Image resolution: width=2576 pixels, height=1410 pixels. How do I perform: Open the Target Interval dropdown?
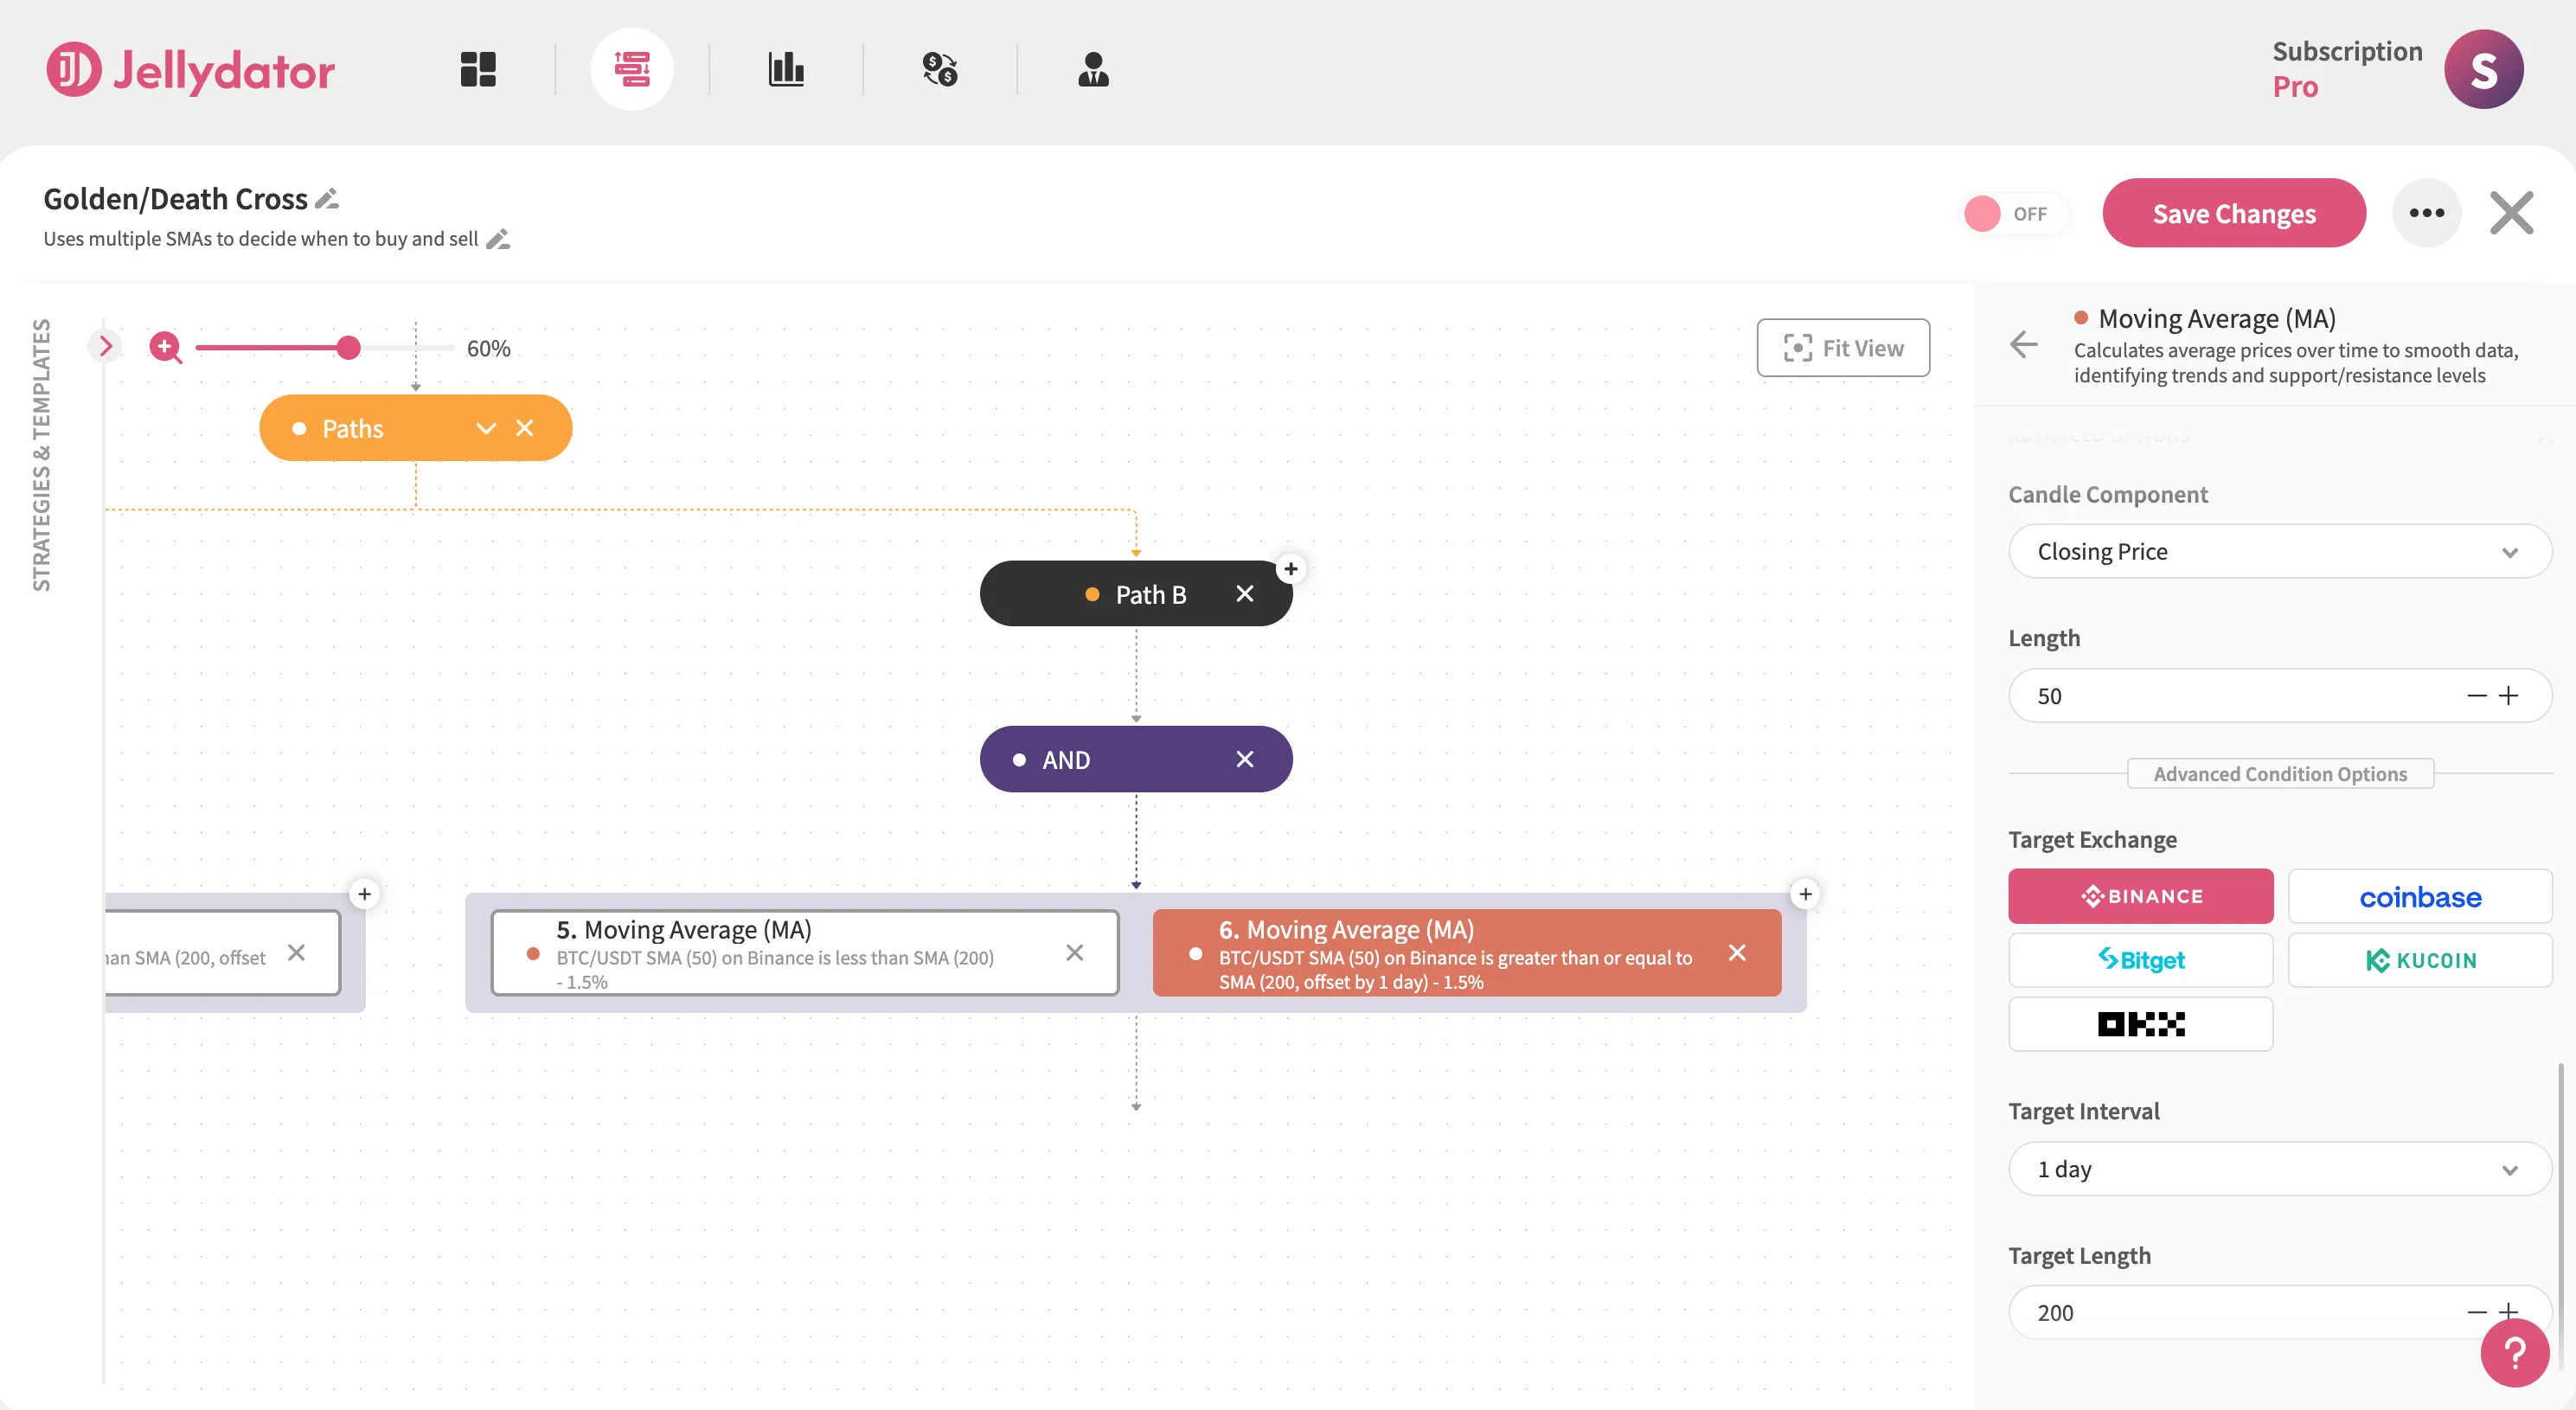click(x=2280, y=1169)
